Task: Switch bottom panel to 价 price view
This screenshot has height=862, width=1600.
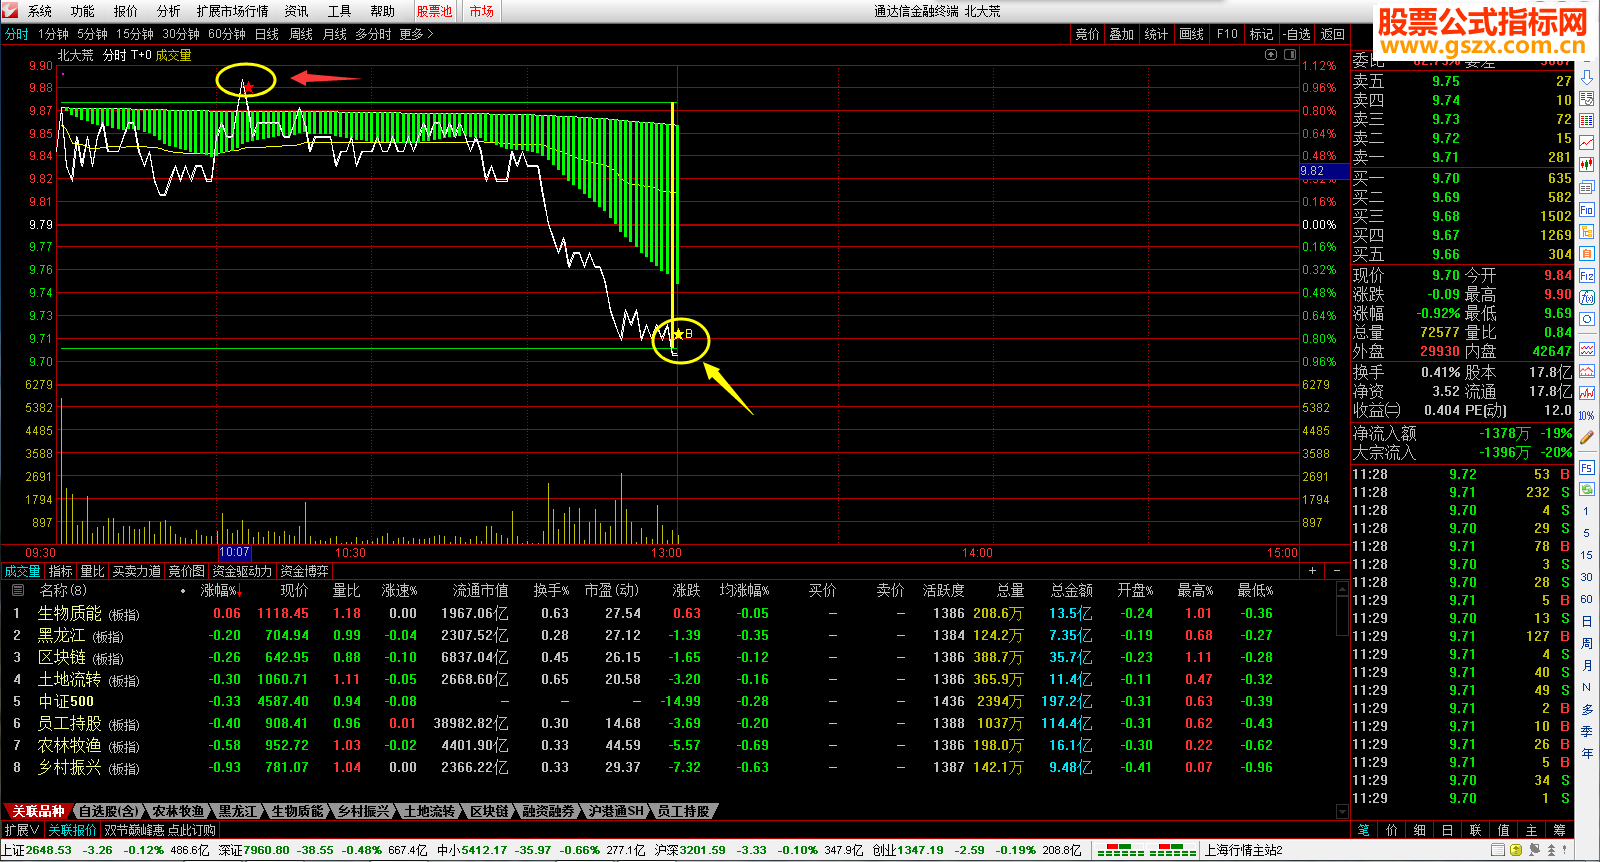Action: click(1392, 830)
